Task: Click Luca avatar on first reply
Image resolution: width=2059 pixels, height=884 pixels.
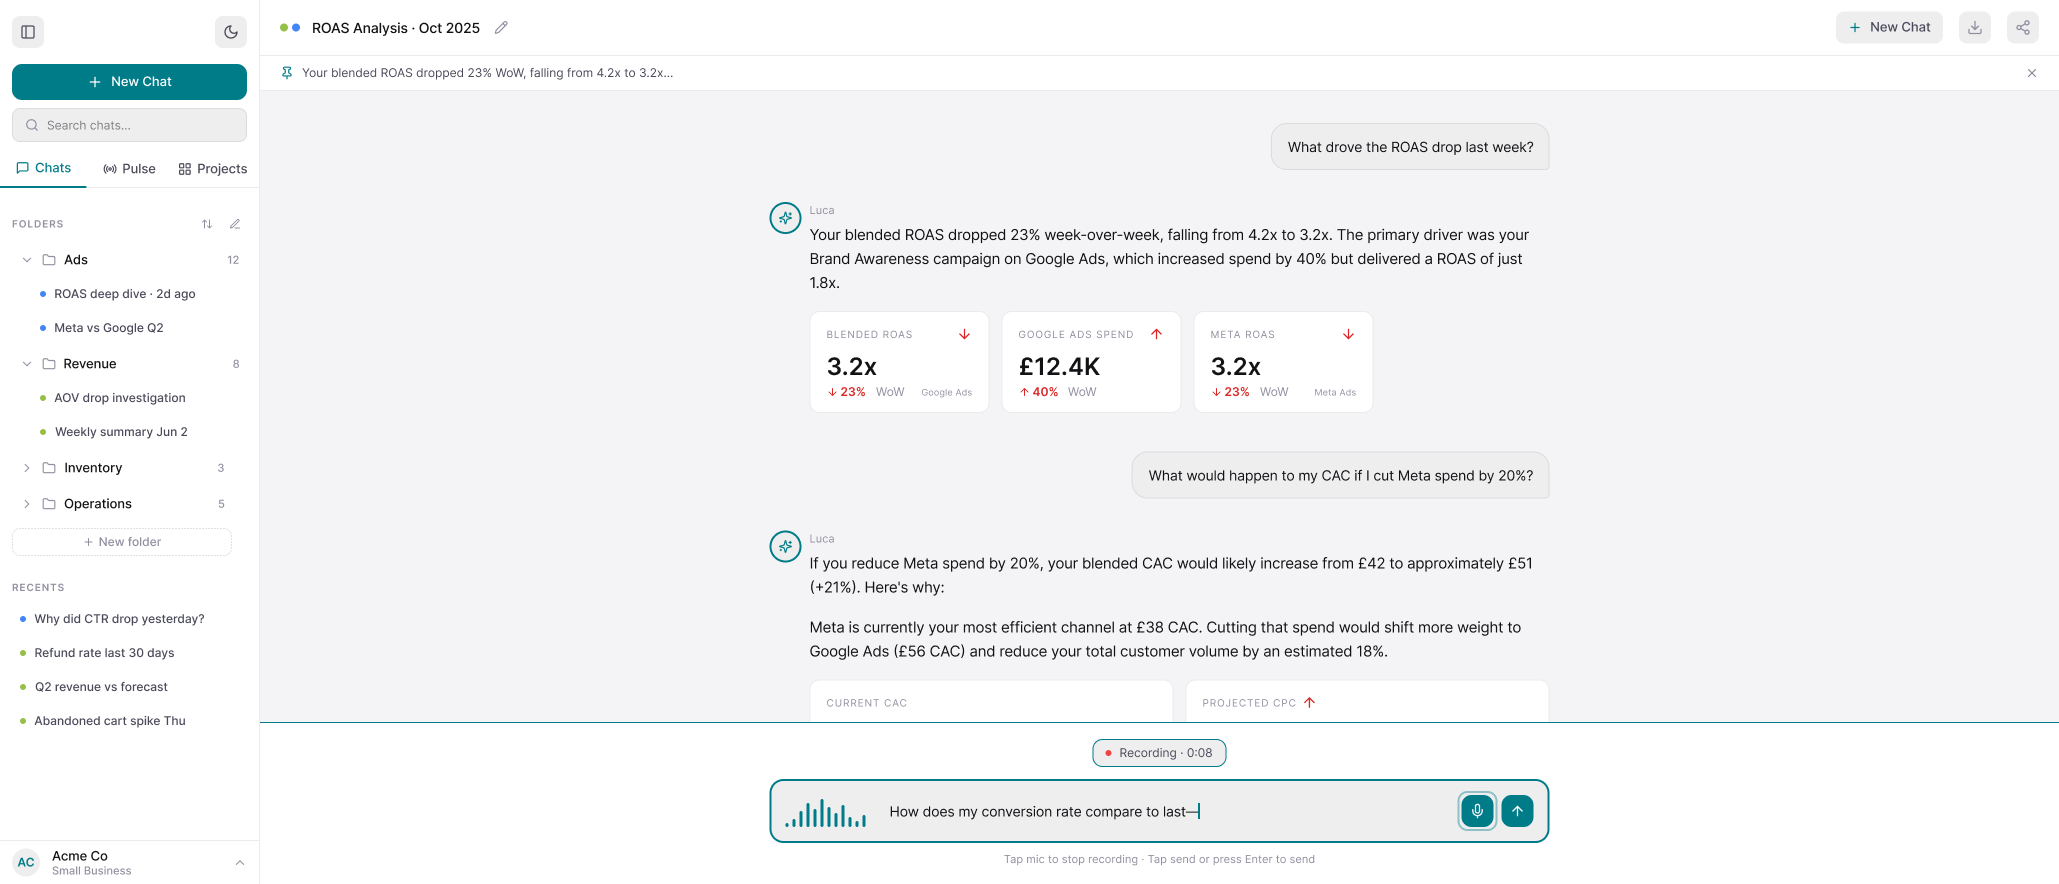Action: (785, 218)
